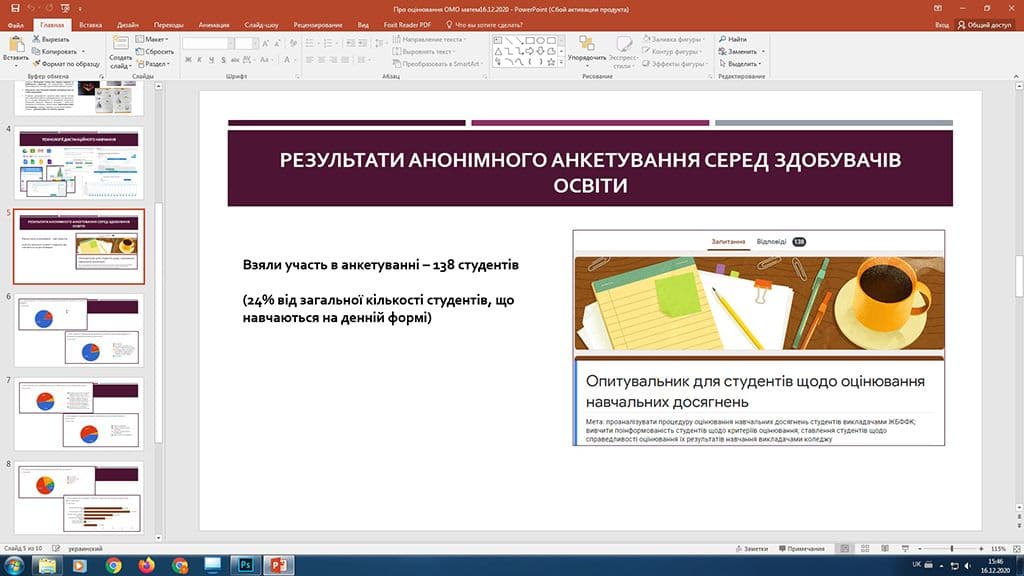Switch to Слайд-шоу tab
This screenshot has height=576, width=1024.
click(x=261, y=25)
